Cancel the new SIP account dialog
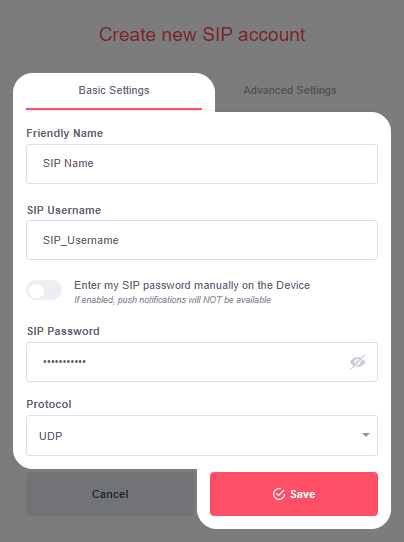Screen dimensions: 404x542 click(x=110, y=494)
